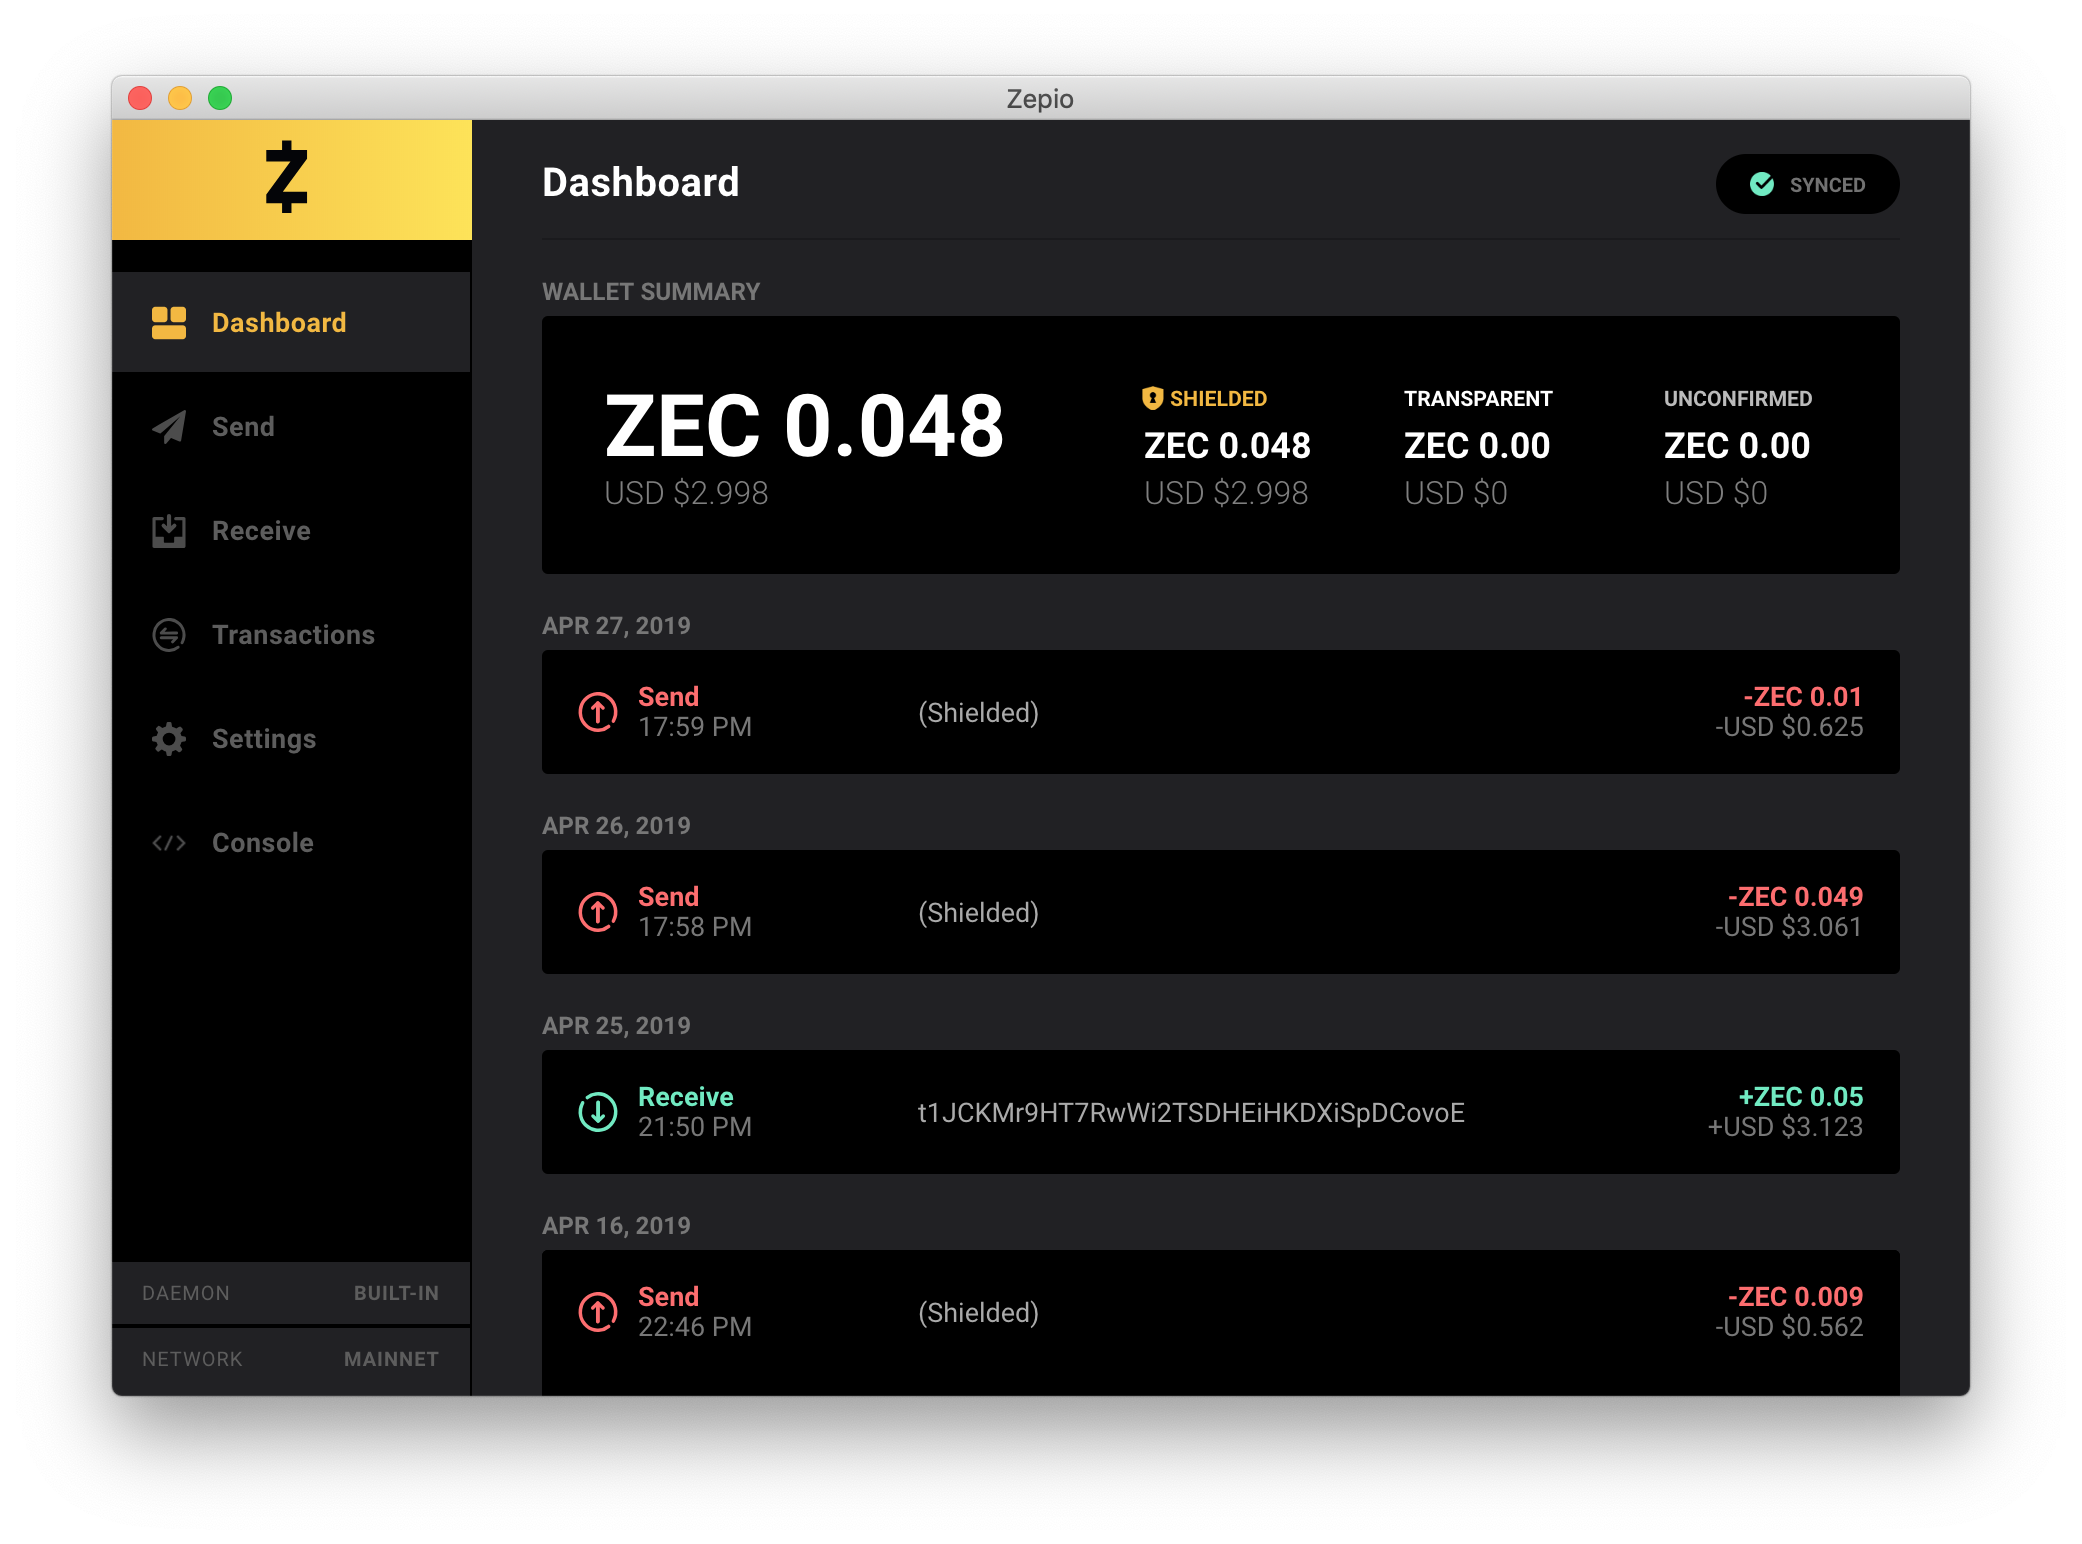This screenshot has width=2082, height=1544.
Task: Click the Zcash logo in sidebar header
Action: click(x=287, y=177)
